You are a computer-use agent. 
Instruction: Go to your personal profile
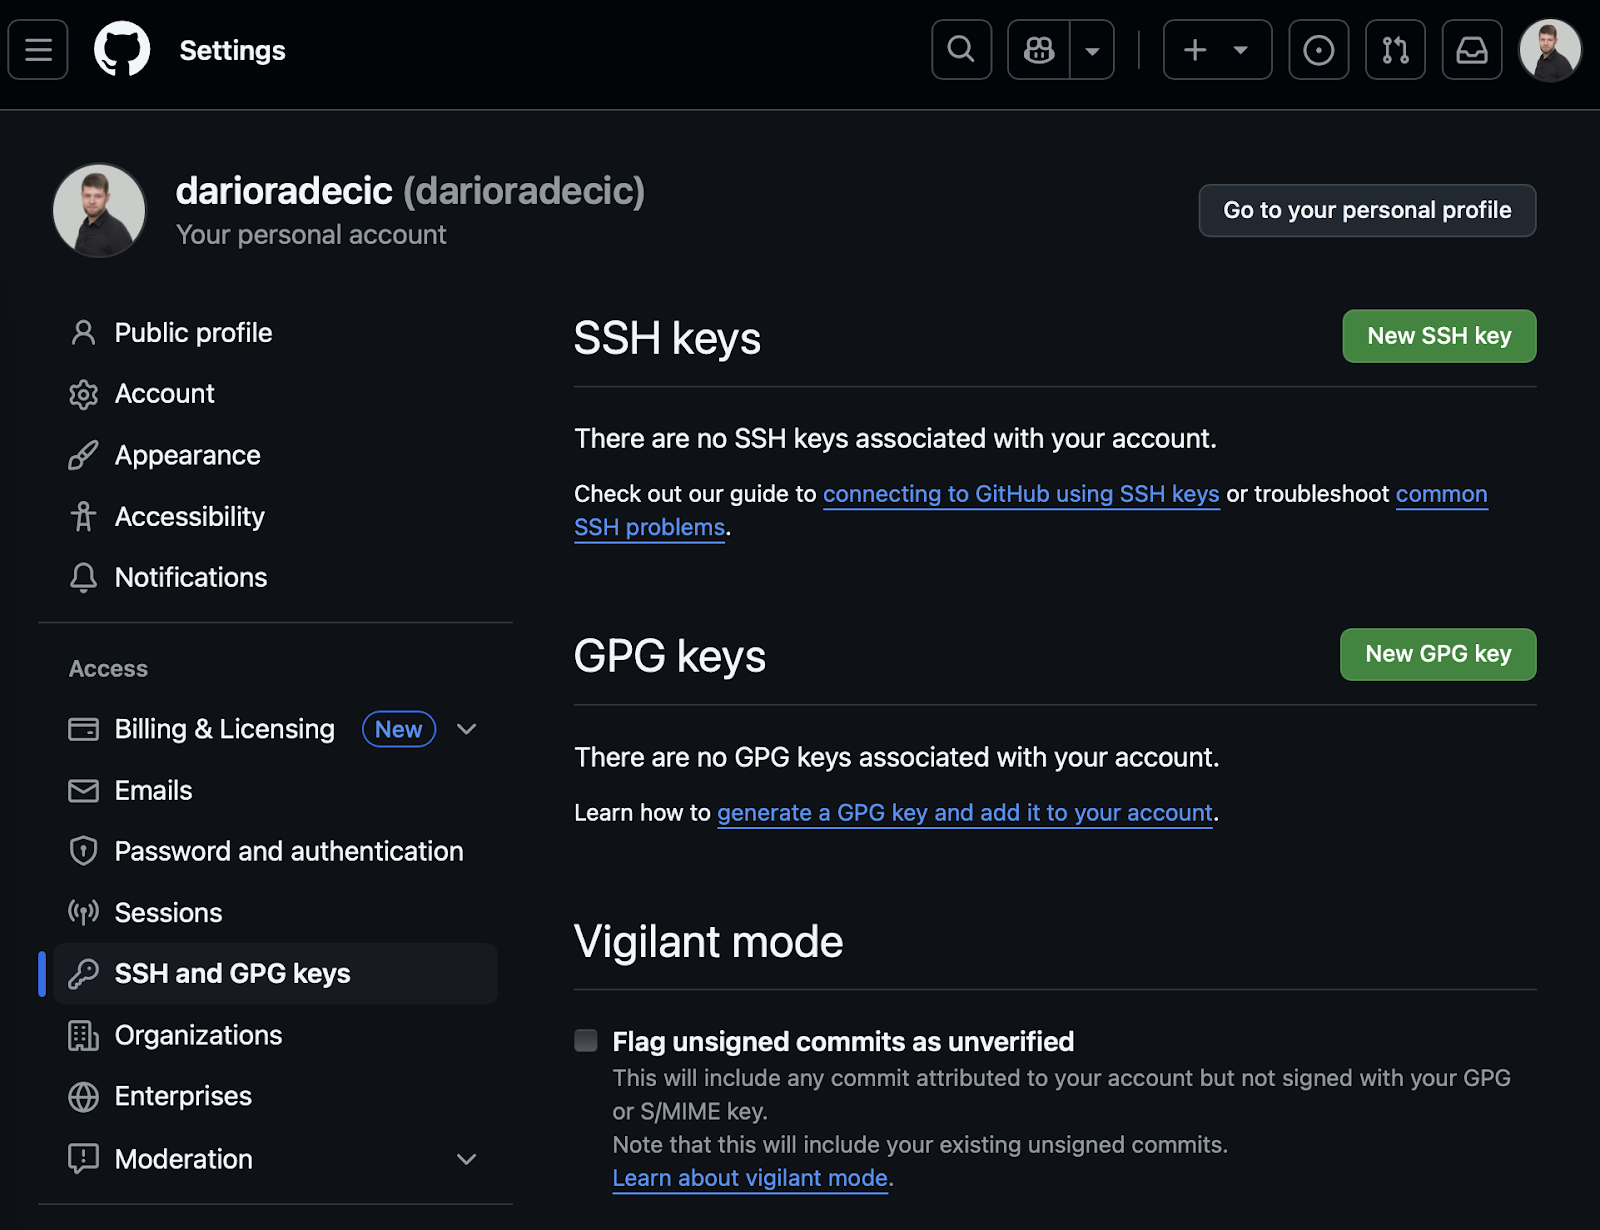[1367, 210]
